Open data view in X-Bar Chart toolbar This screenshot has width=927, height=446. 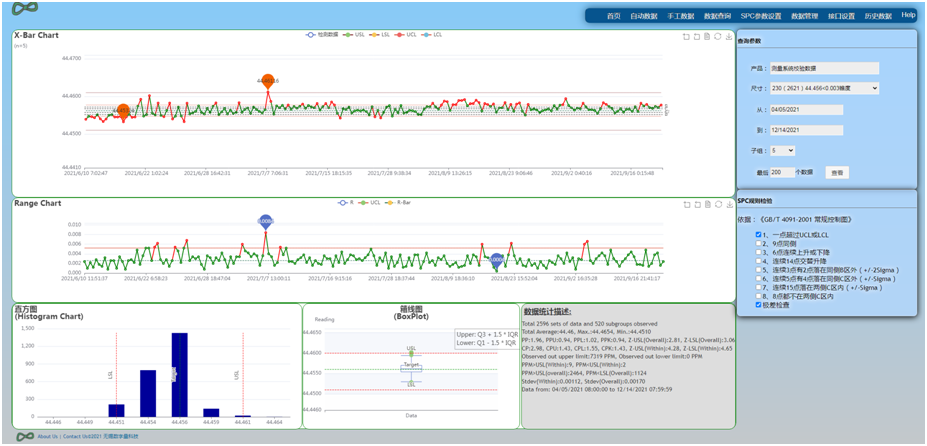(707, 37)
